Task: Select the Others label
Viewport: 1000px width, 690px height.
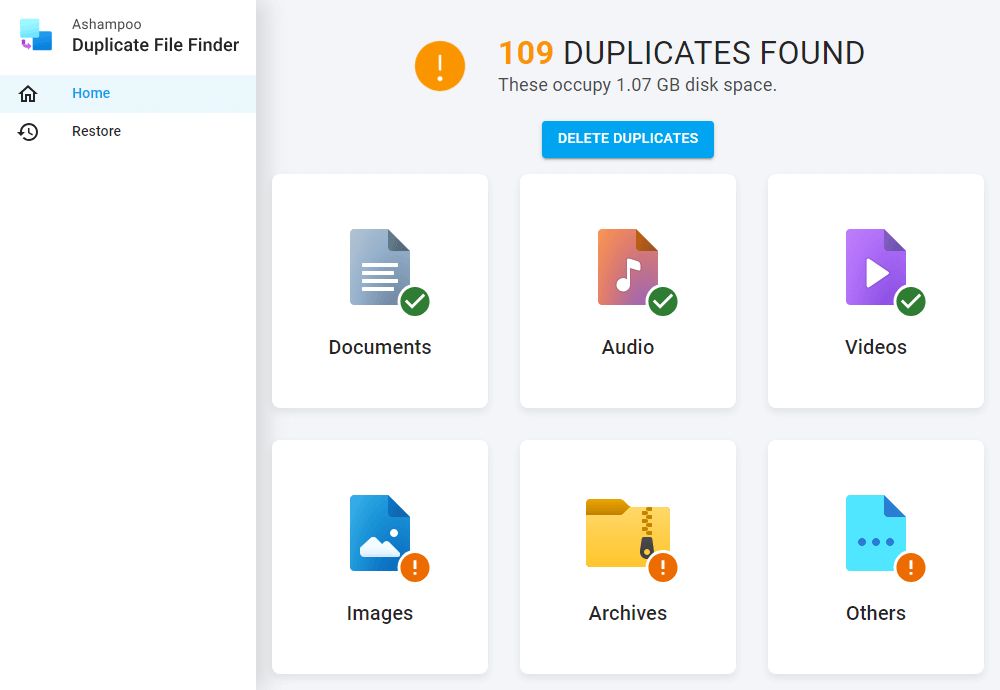Action: click(x=876, y=613)
